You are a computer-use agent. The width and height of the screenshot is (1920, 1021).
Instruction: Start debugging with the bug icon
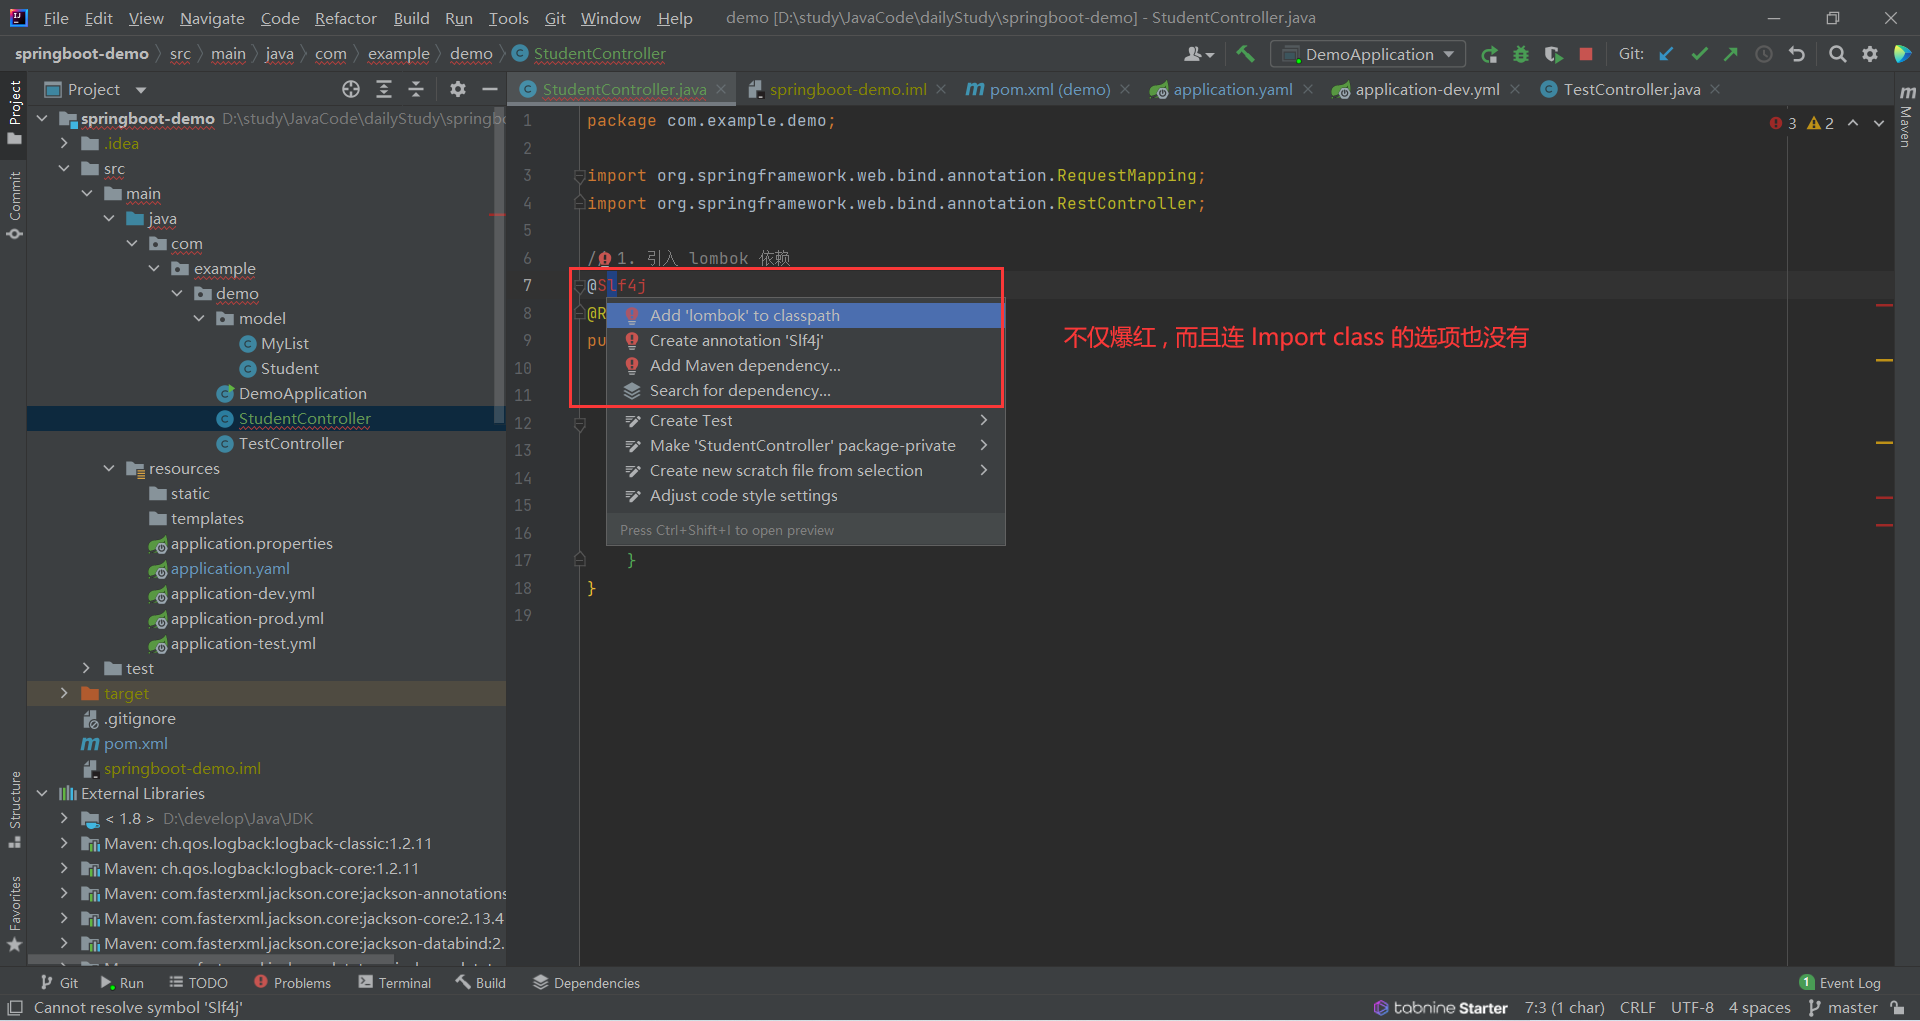(1521, 54)
